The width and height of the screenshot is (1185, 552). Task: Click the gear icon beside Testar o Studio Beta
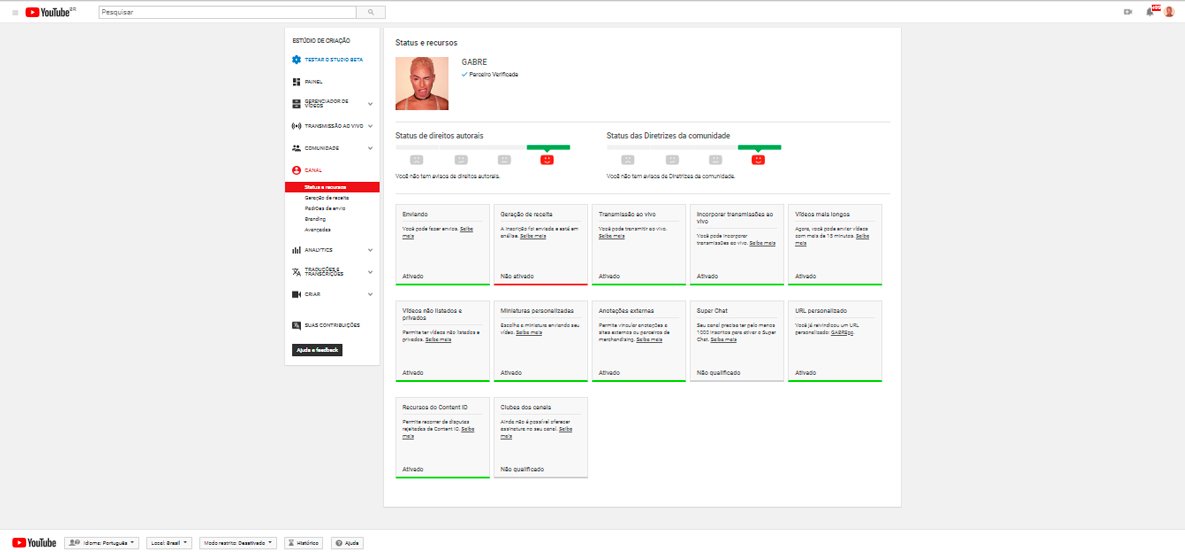pos(296,60)
